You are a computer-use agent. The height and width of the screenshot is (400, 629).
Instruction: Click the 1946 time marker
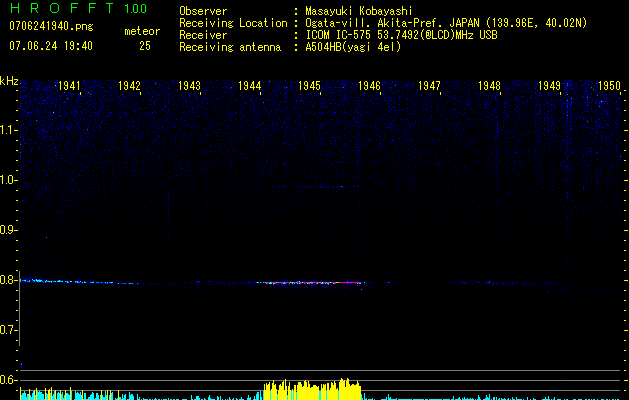(369, 86)
